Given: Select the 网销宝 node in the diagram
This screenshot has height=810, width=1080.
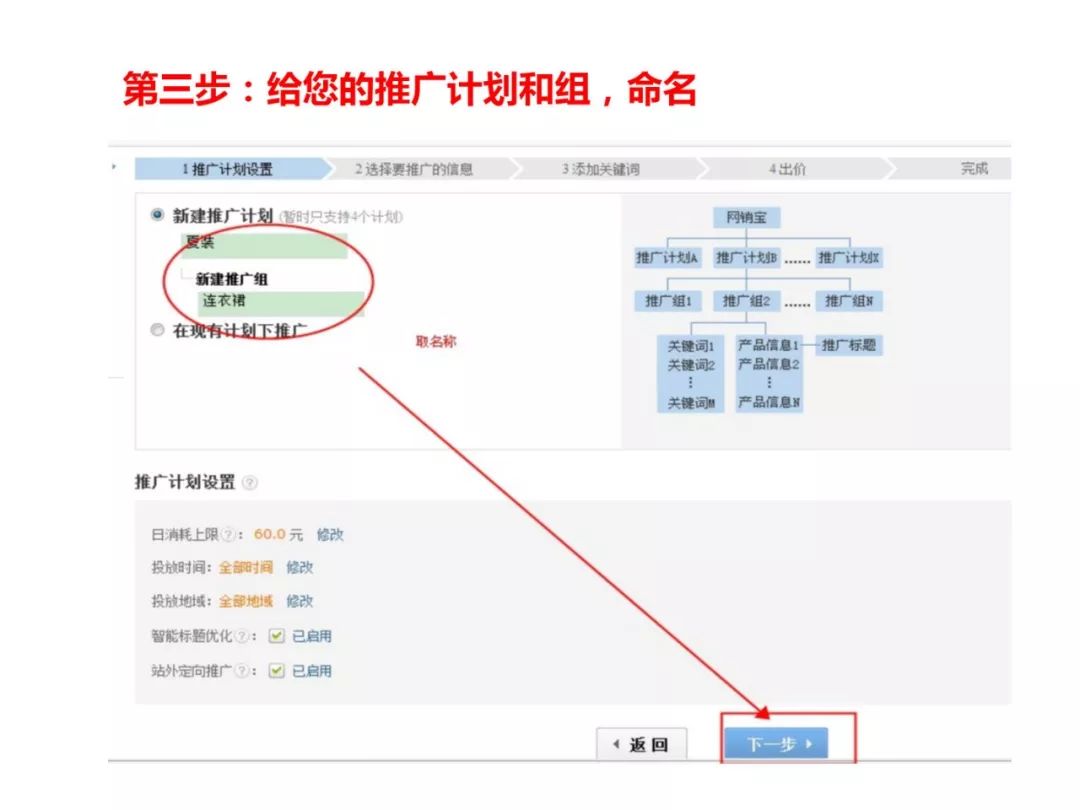Looking at the screenshot, I should (747, 218).
